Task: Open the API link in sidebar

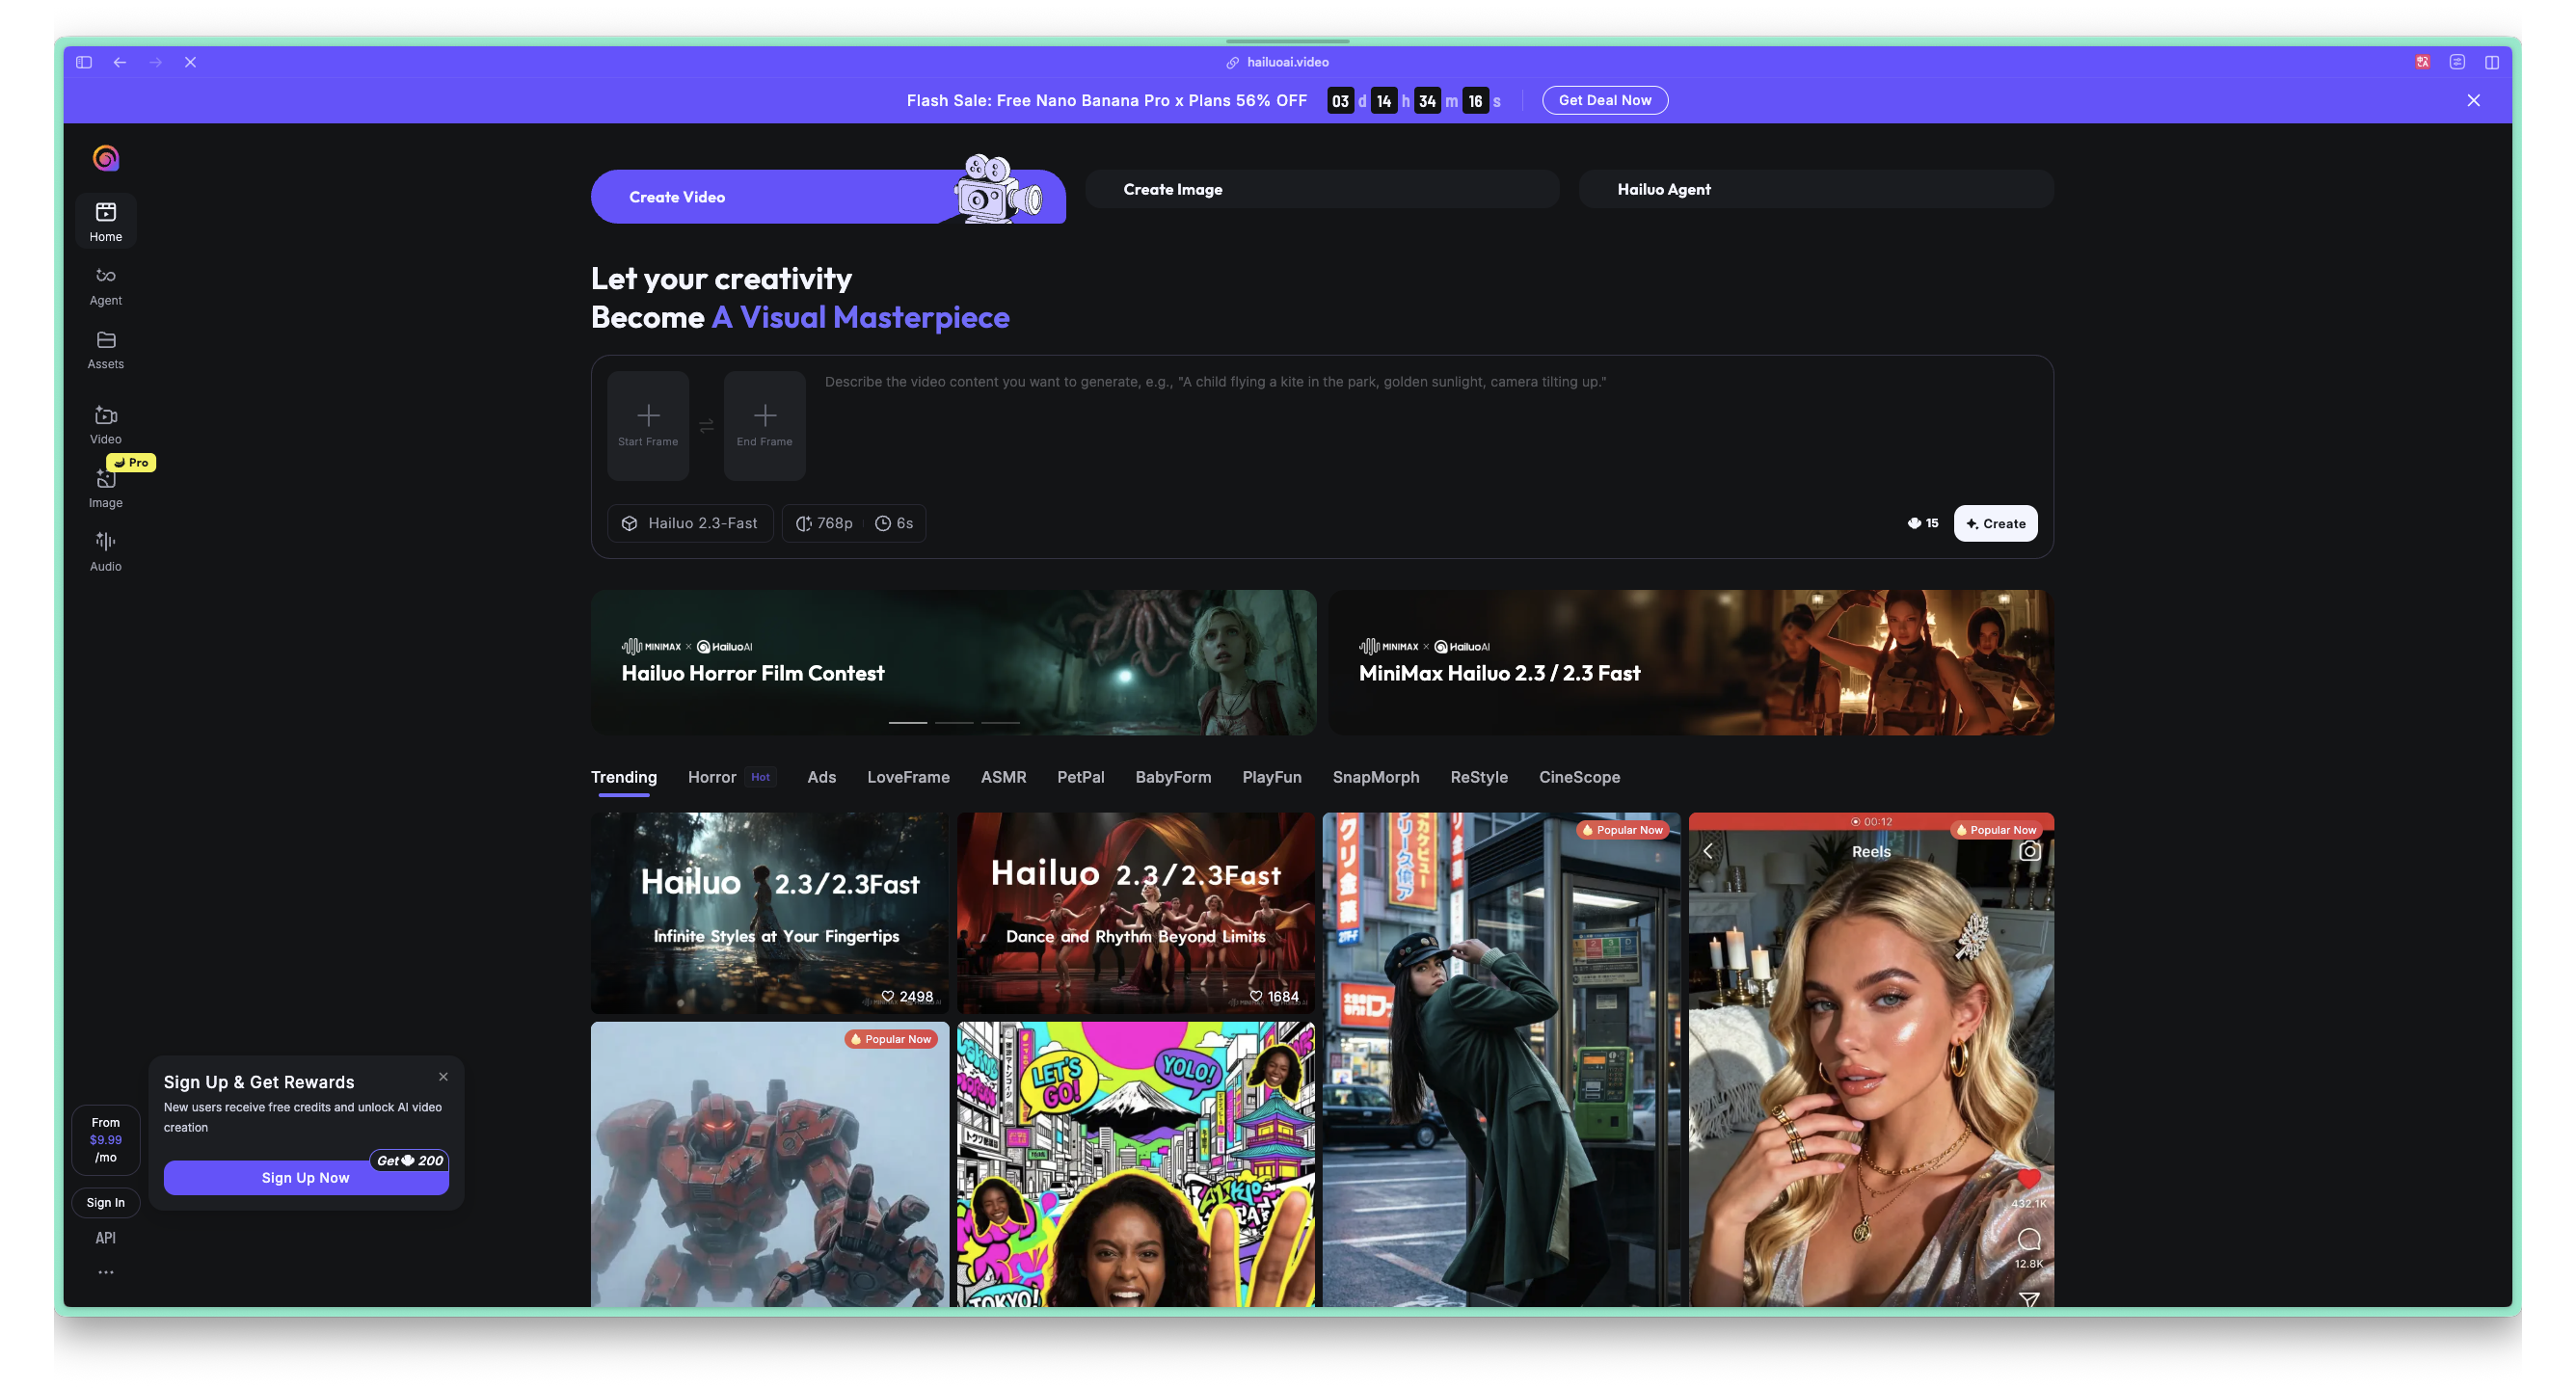Action: [x=105, y=1238]
